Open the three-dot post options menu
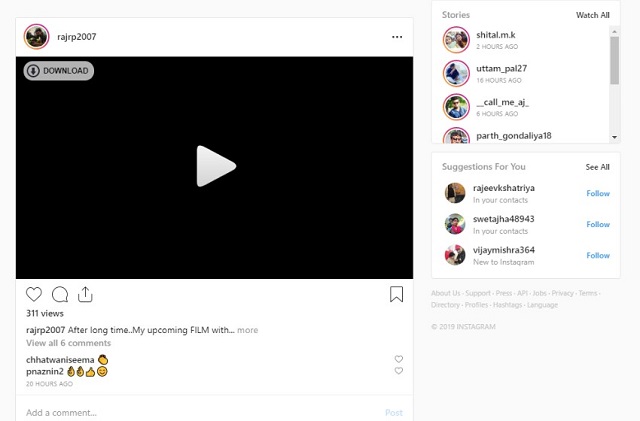This screenshot has height=421, width=640. coord(397,37)
